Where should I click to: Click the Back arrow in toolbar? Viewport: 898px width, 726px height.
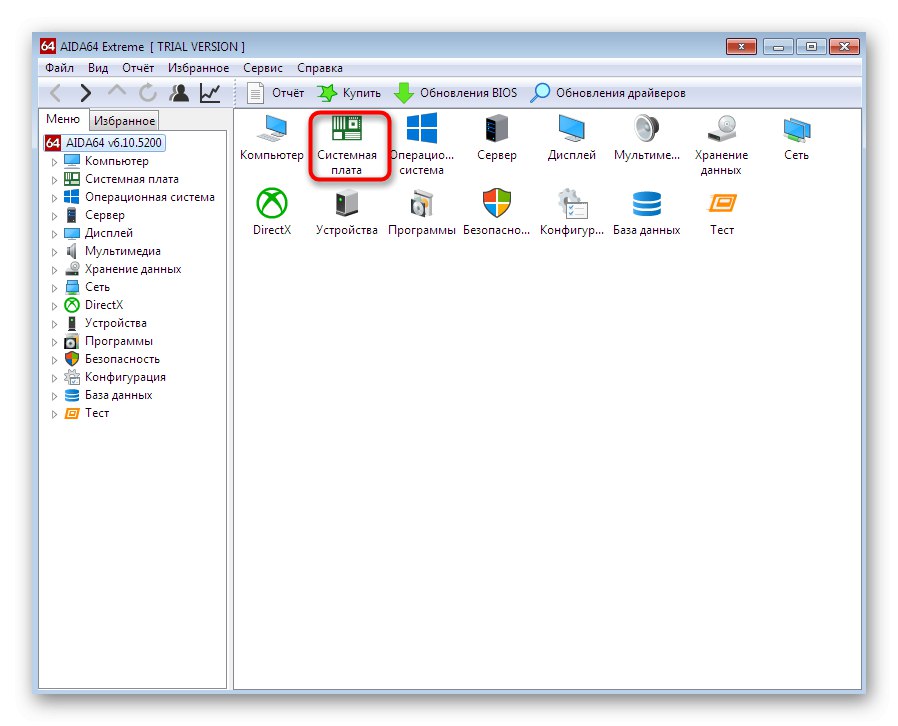tap(56, 93)
